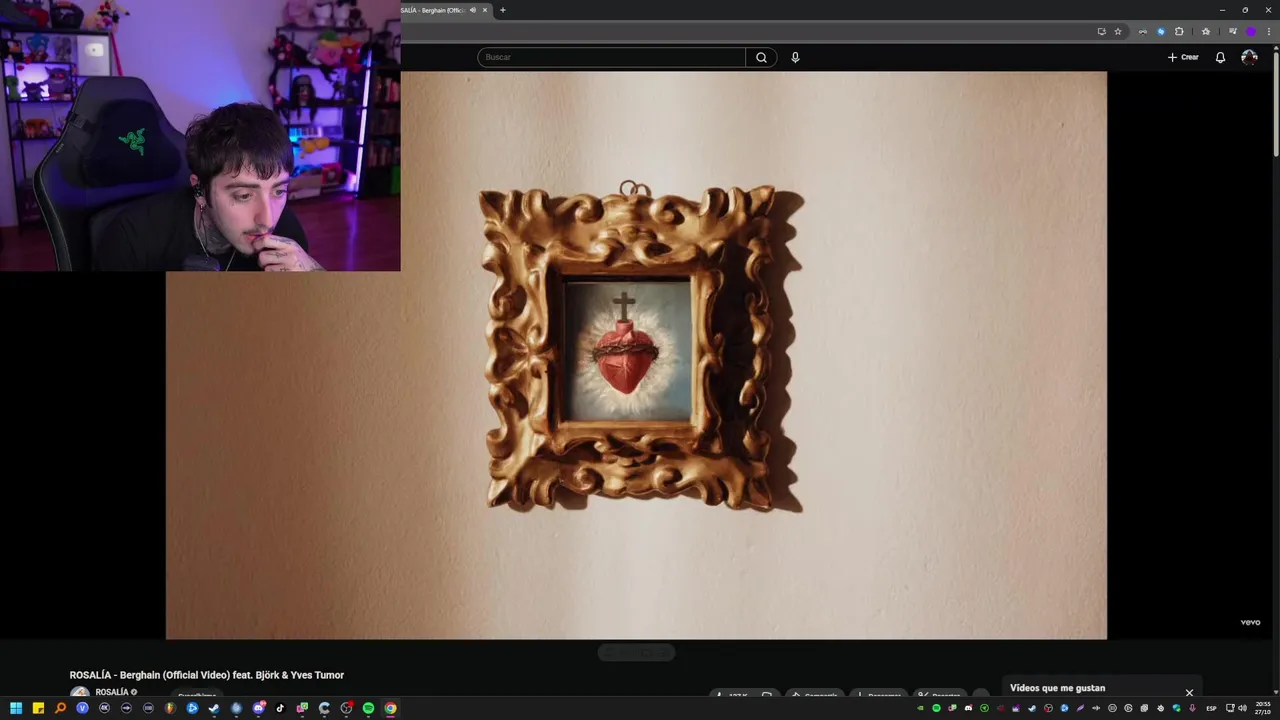
Task: Click the ESP language indicator
Action: point(1211,708)
